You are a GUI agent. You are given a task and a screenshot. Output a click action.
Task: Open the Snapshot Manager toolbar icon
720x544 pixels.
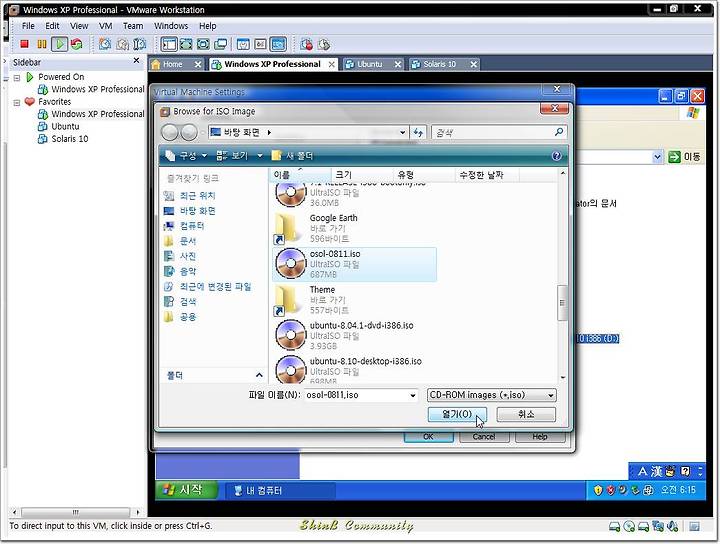(x=140, y=44)
